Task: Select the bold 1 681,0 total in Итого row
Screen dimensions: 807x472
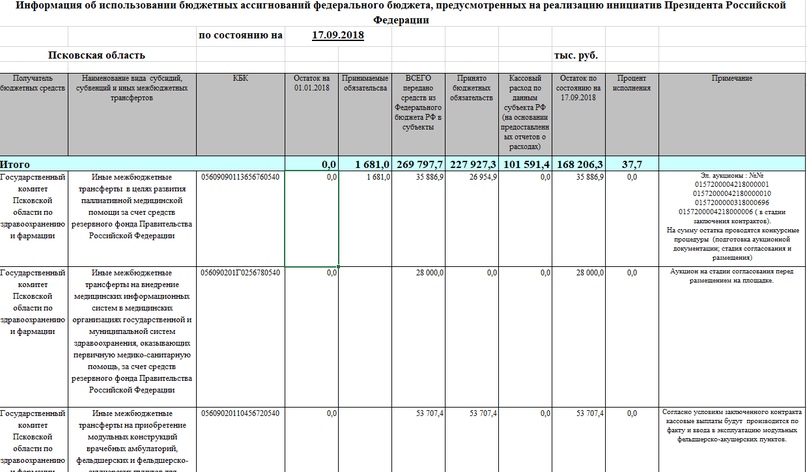Action: point(365,164)
